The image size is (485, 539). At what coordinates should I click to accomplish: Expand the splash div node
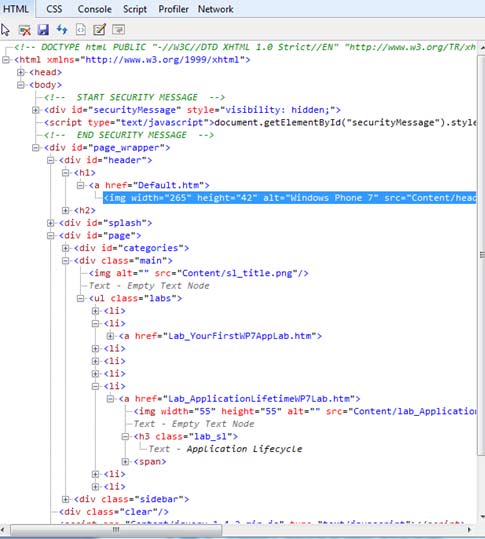(51, 223)
